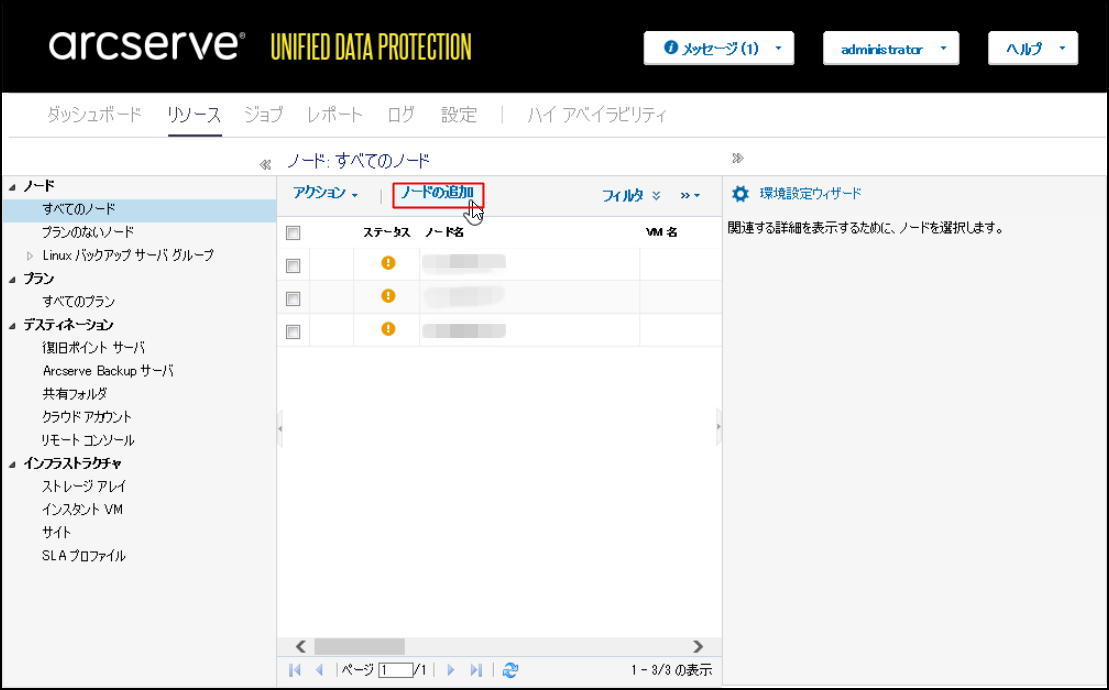Click the next page arrow icon
This screenshot has width=1109, height=690.
point(451,670)
